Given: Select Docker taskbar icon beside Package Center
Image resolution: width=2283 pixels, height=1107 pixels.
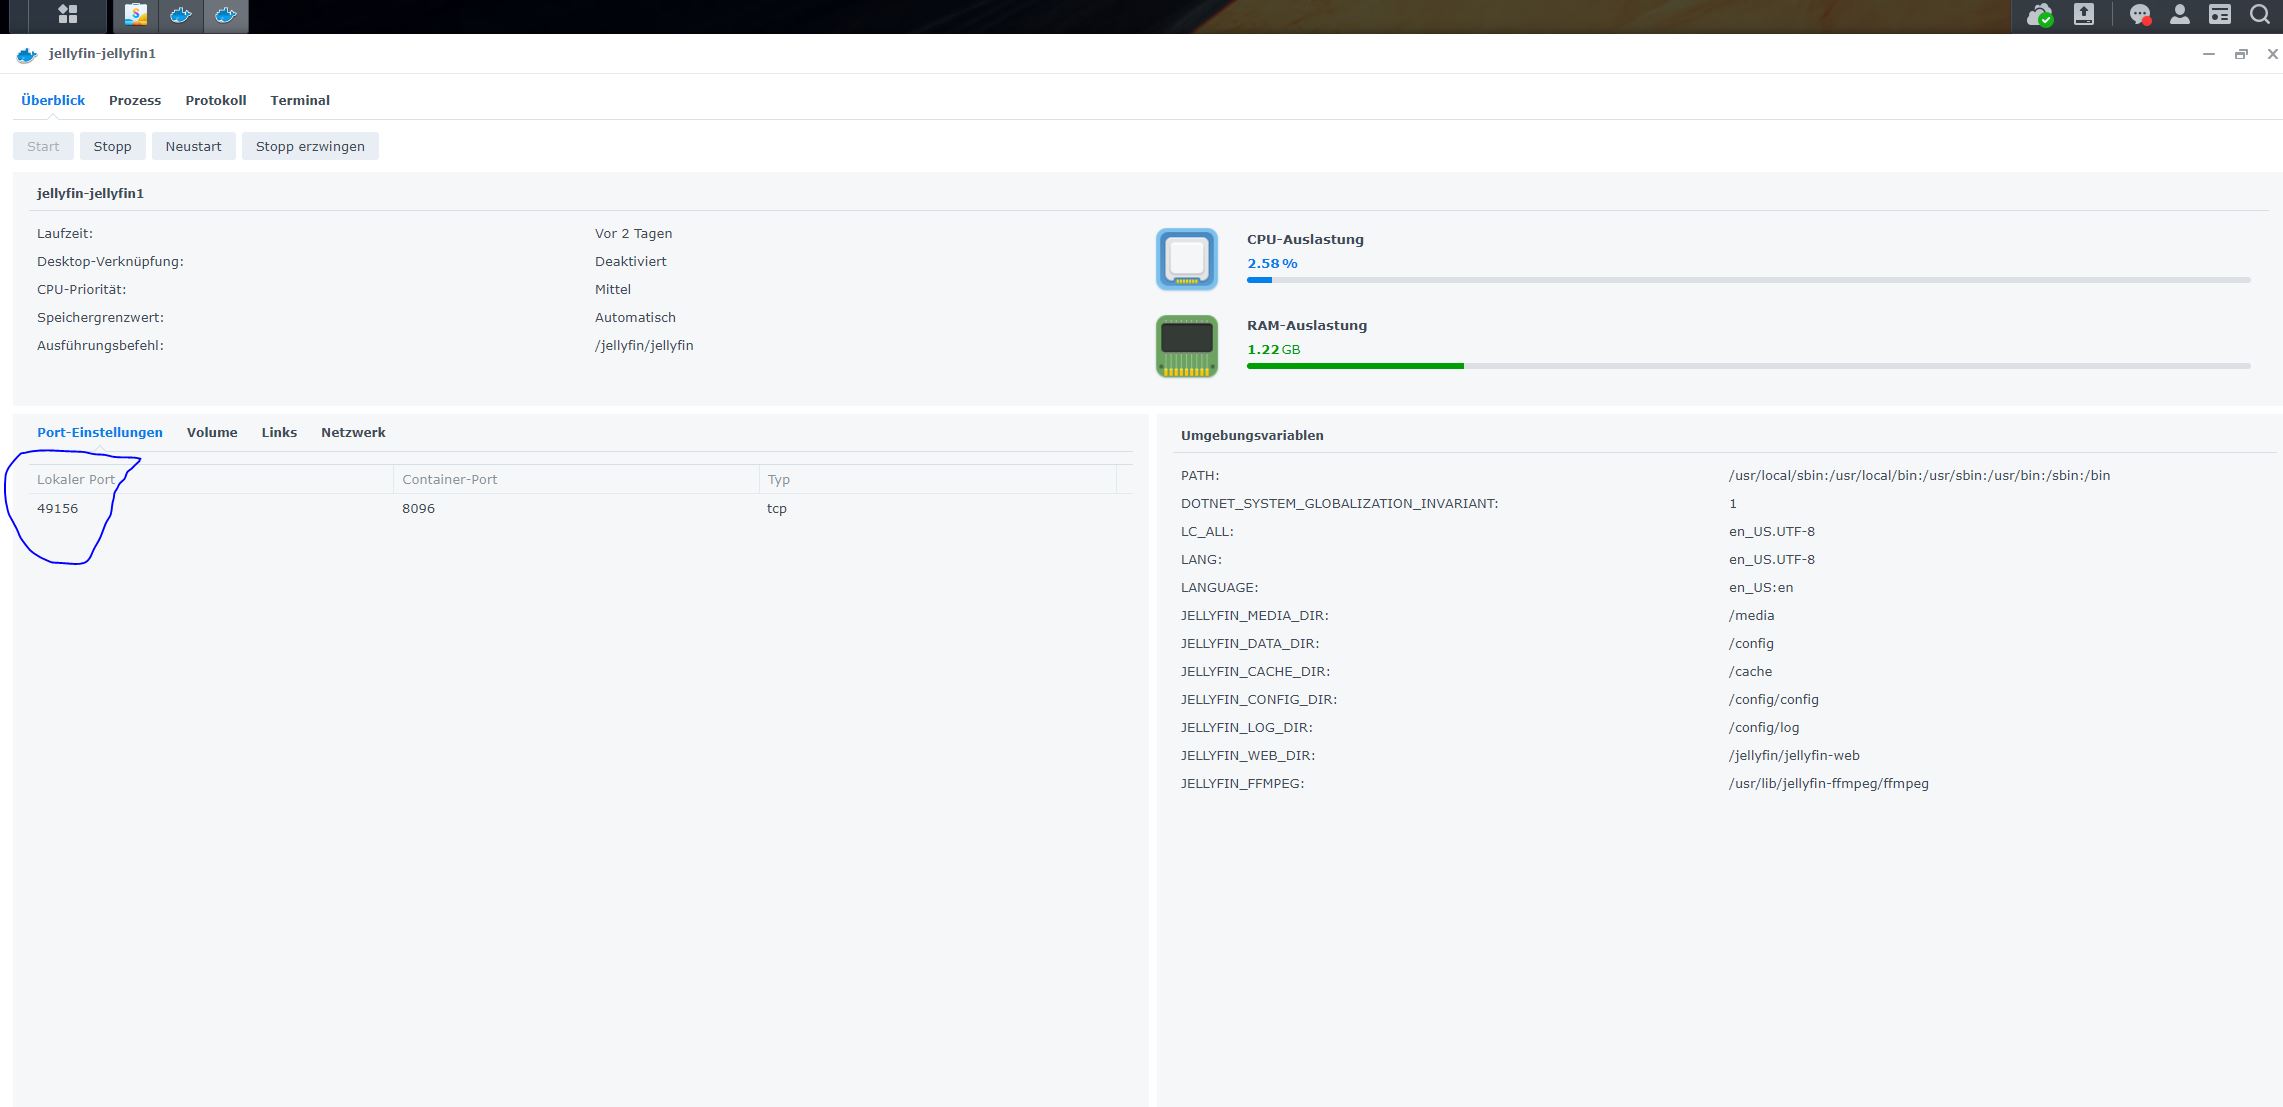Looking at the screenshot, I should pos(181,15).
